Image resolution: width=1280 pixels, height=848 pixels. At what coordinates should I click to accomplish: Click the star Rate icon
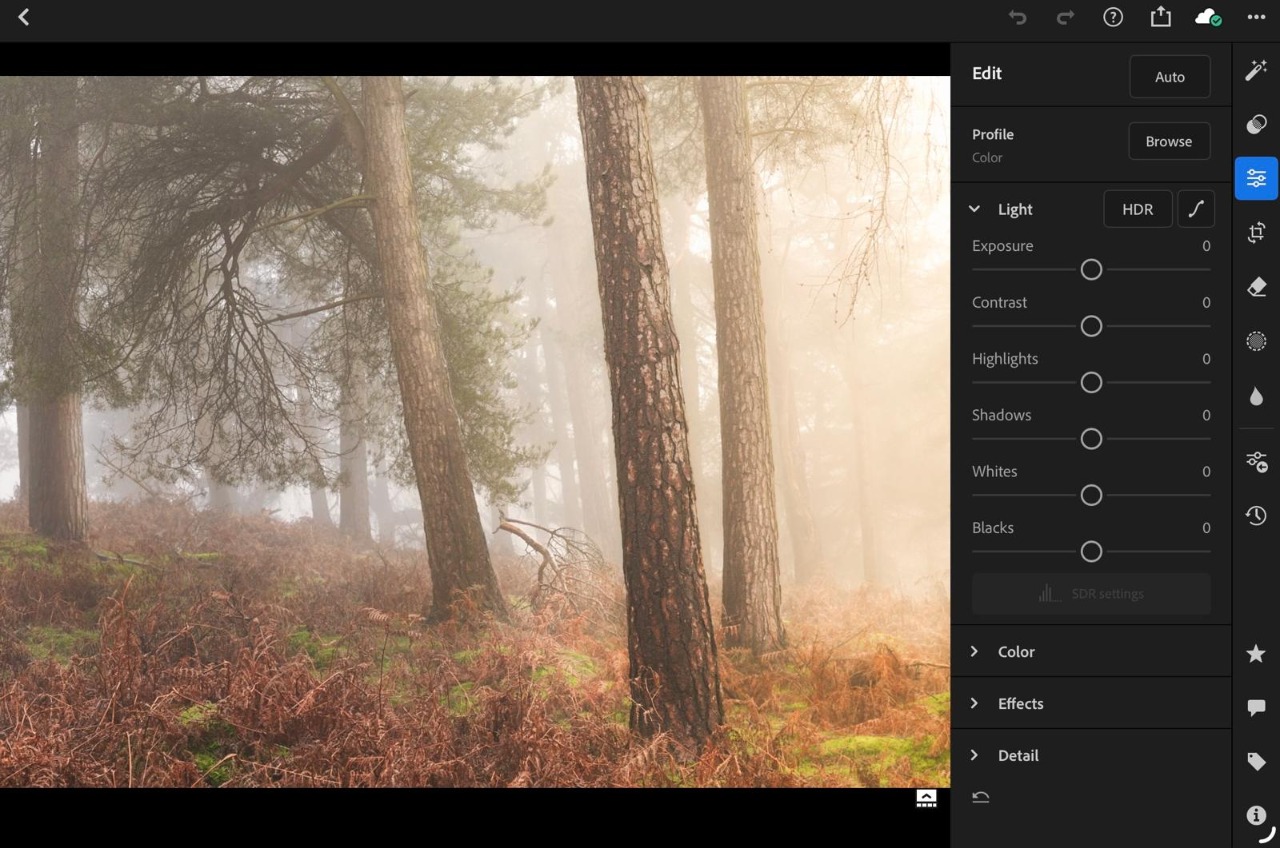point(1256,654)
